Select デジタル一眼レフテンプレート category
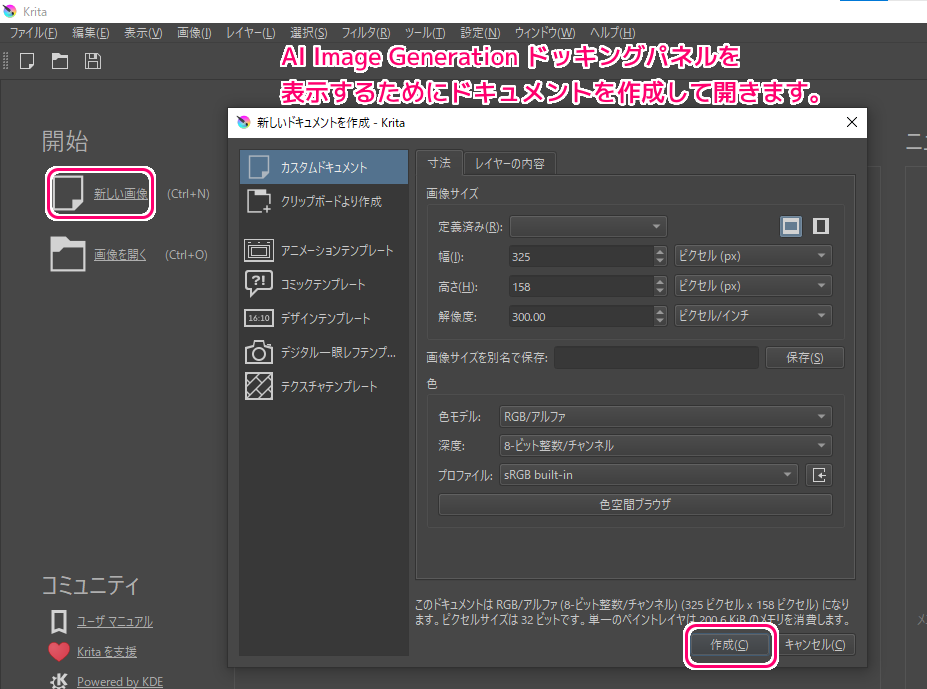Image resolution: width=927 pixels, height=689 pixels. pyautogui.click(x=323, y=352)
